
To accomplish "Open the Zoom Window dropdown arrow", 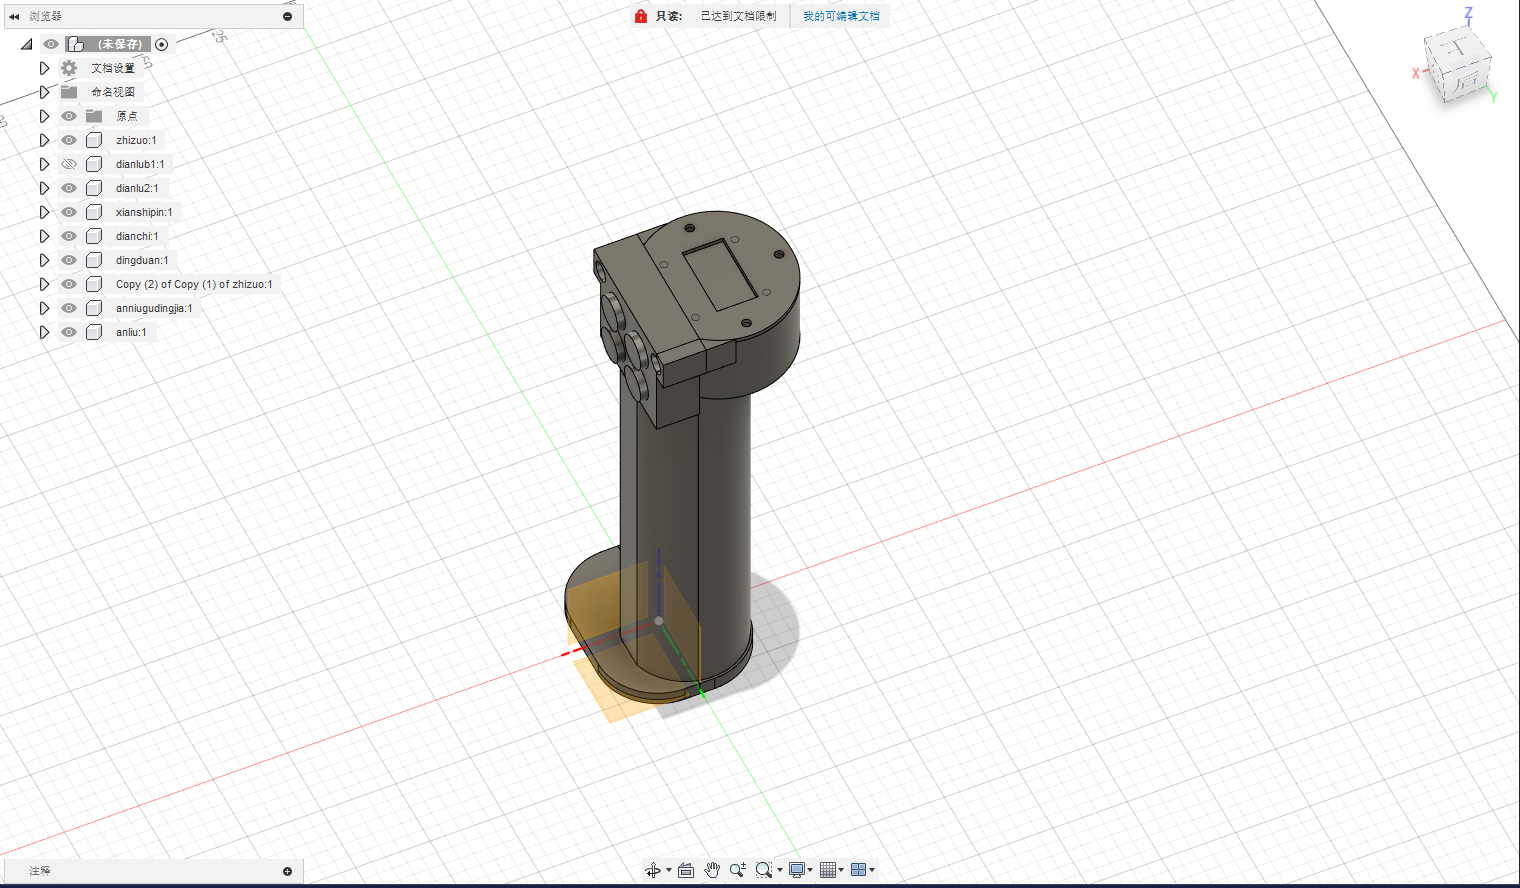I will 780,870.
